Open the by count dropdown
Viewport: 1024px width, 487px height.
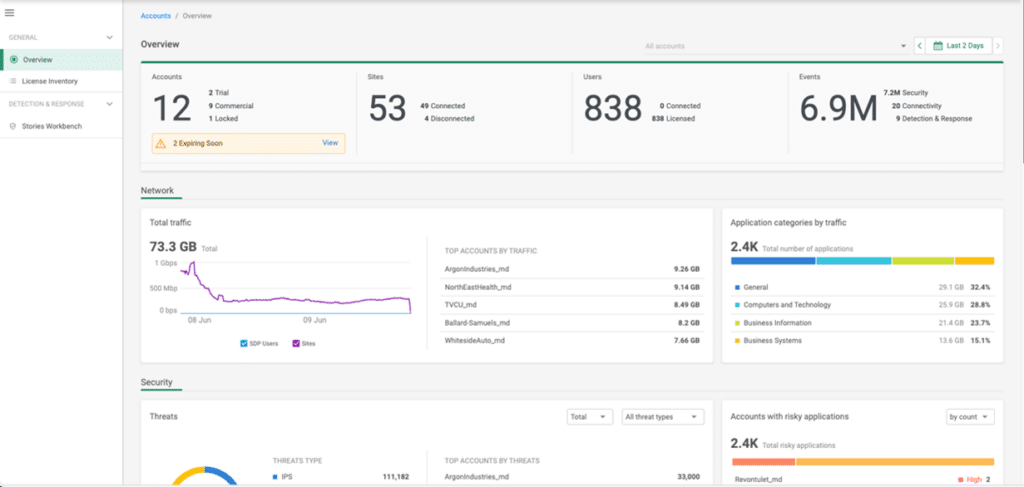click(970, 416)
